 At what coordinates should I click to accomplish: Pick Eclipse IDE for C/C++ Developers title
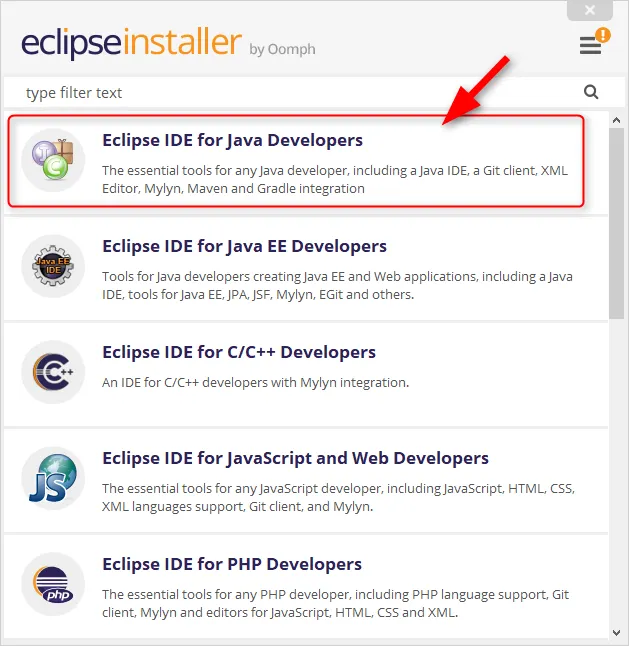coord(239,352)
